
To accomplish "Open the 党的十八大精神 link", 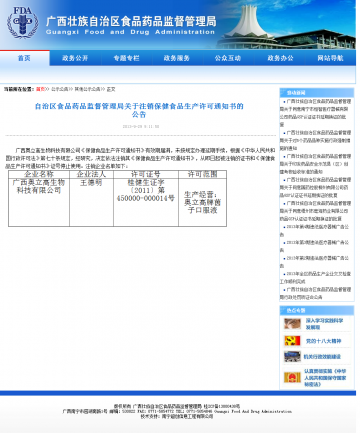I will (323, 341).
